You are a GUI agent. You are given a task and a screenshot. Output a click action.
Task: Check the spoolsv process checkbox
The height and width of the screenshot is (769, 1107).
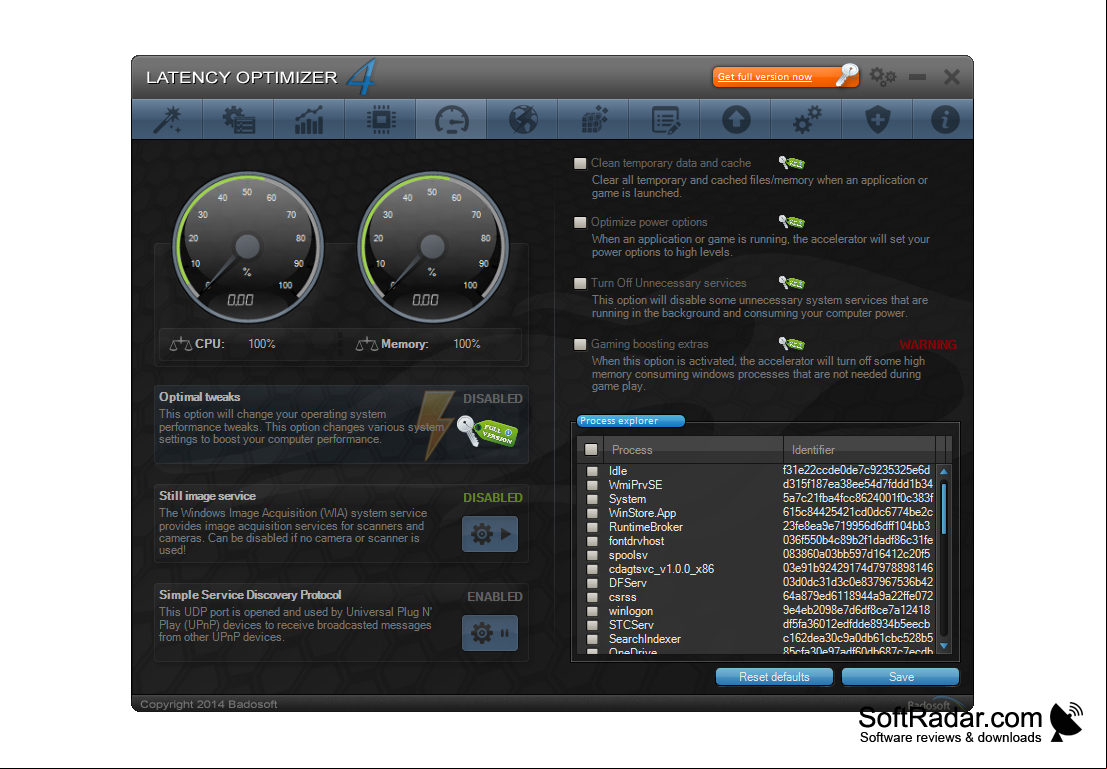pyautogui.click(x=592, y=556)
